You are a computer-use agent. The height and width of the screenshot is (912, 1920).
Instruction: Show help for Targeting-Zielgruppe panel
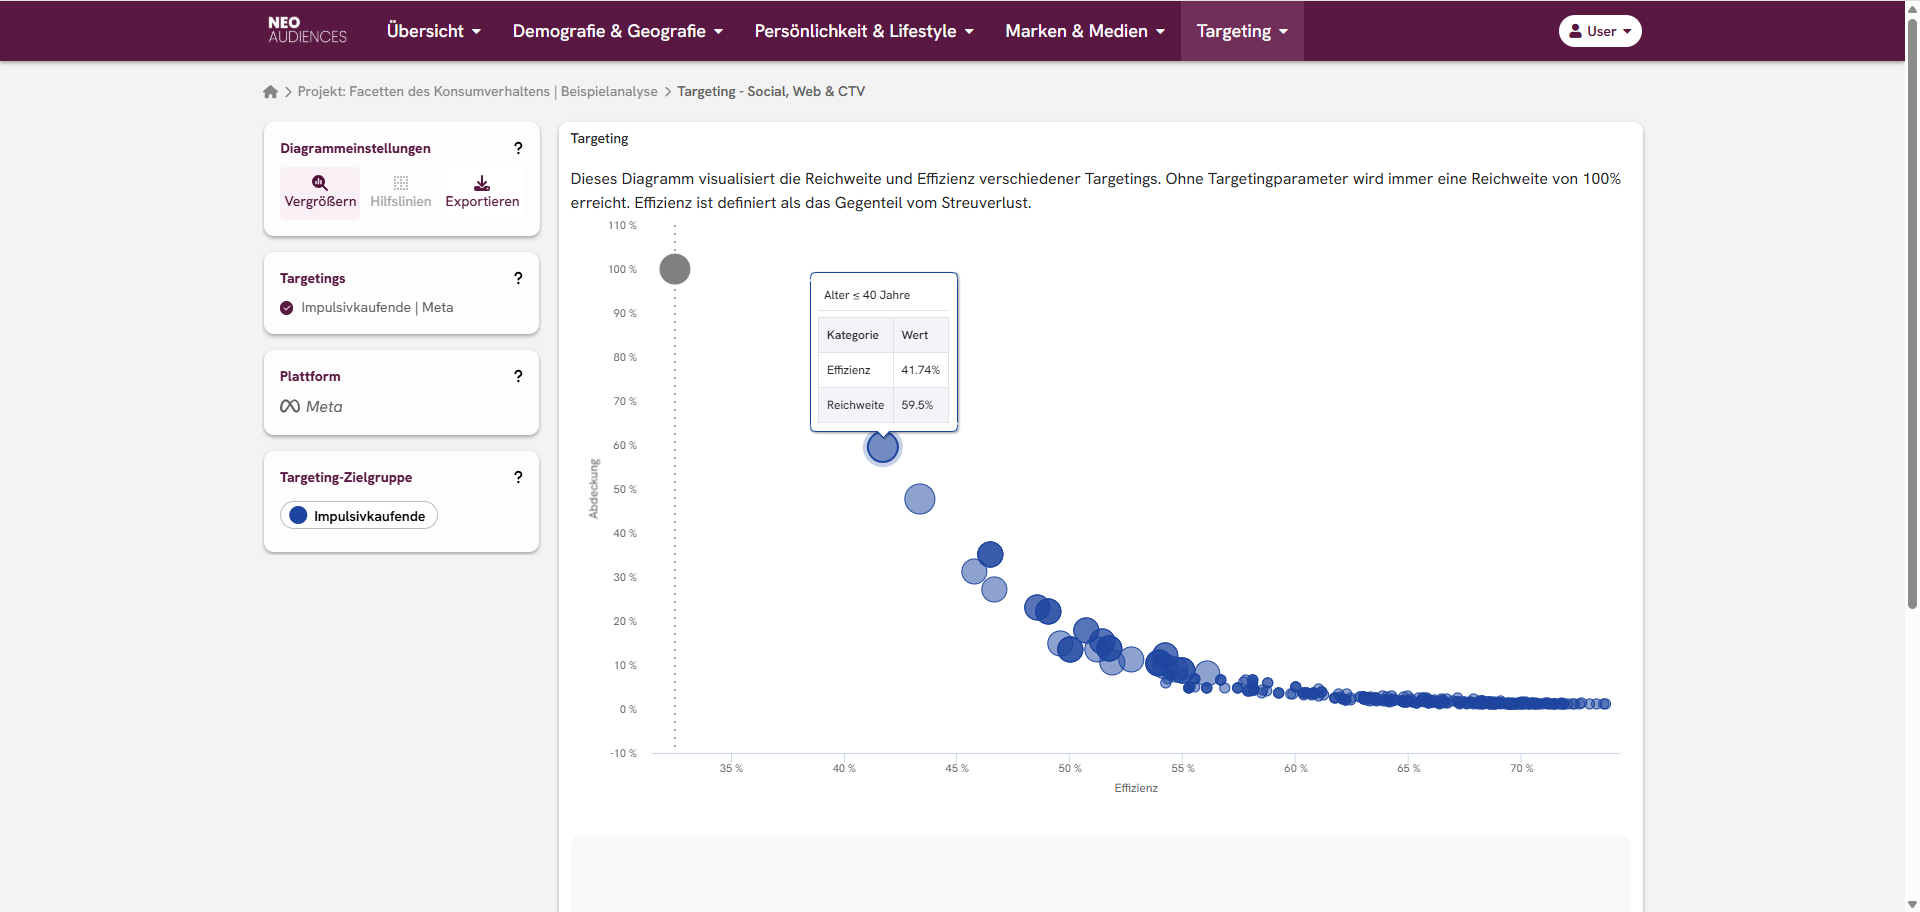(x=518, y=477)
